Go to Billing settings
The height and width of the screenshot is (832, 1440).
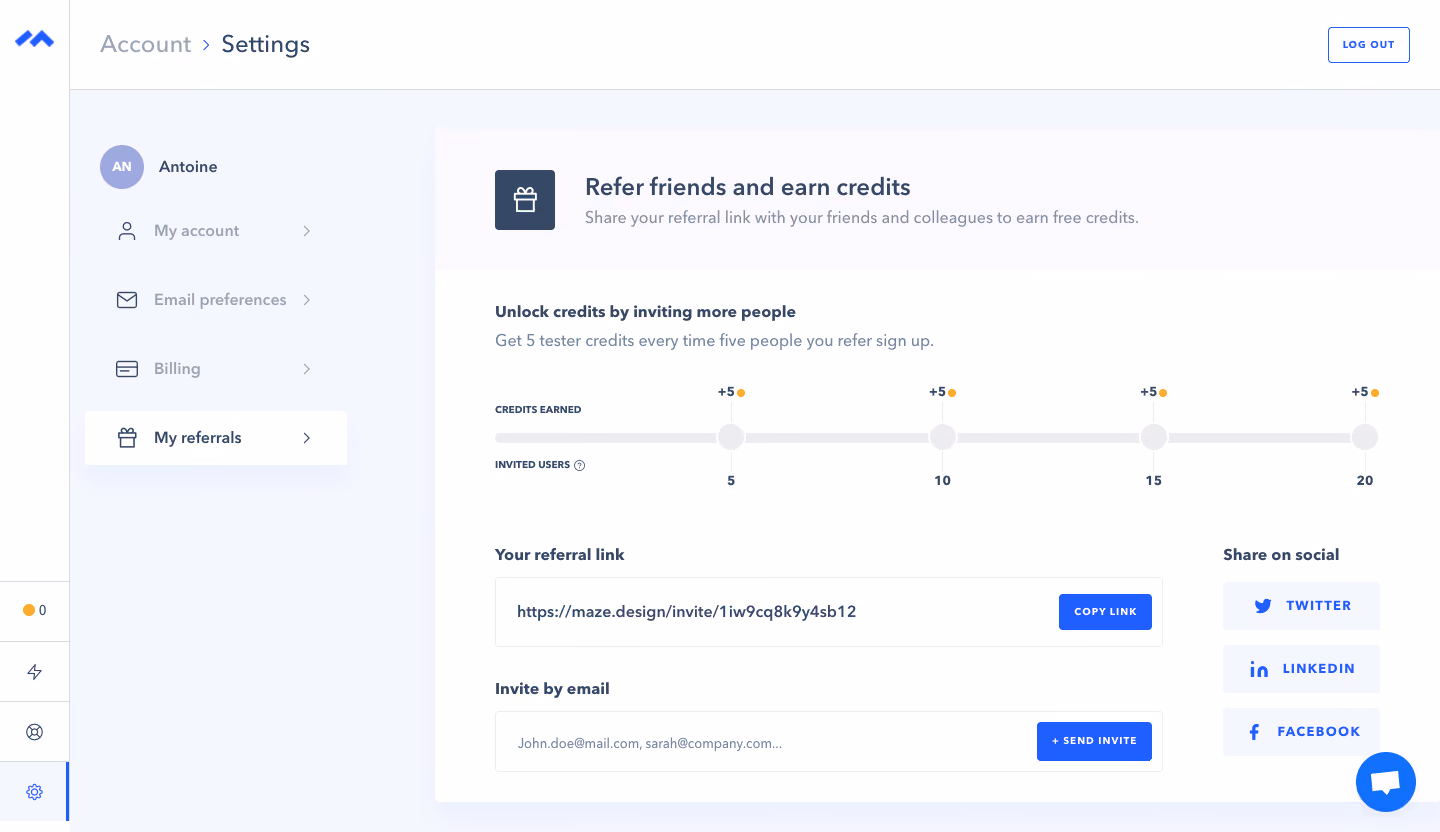216,369
